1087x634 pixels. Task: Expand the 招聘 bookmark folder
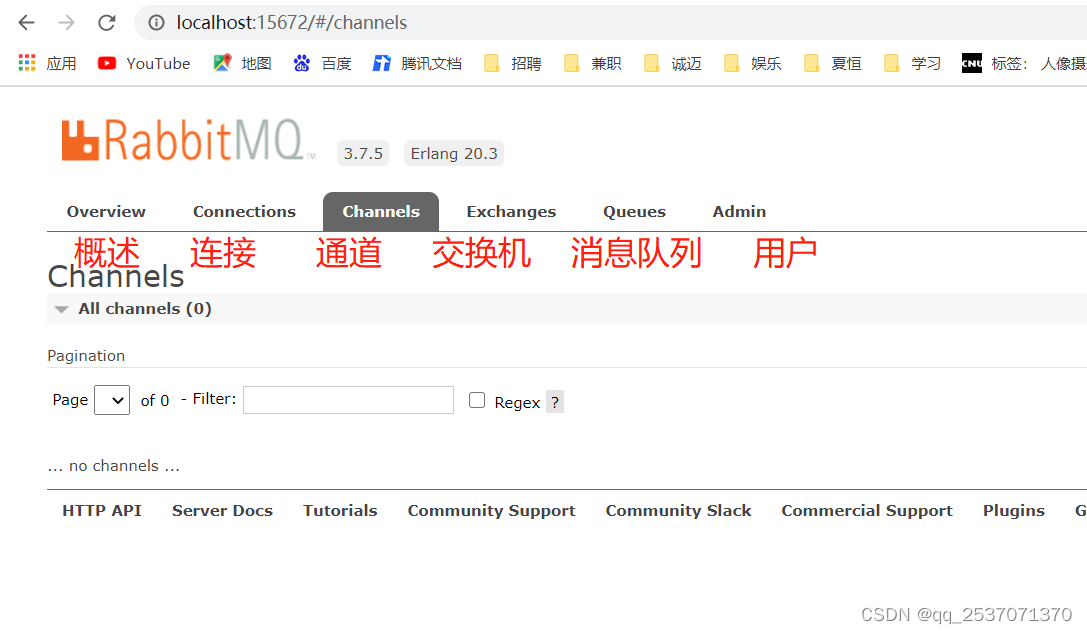pos(512,62)
